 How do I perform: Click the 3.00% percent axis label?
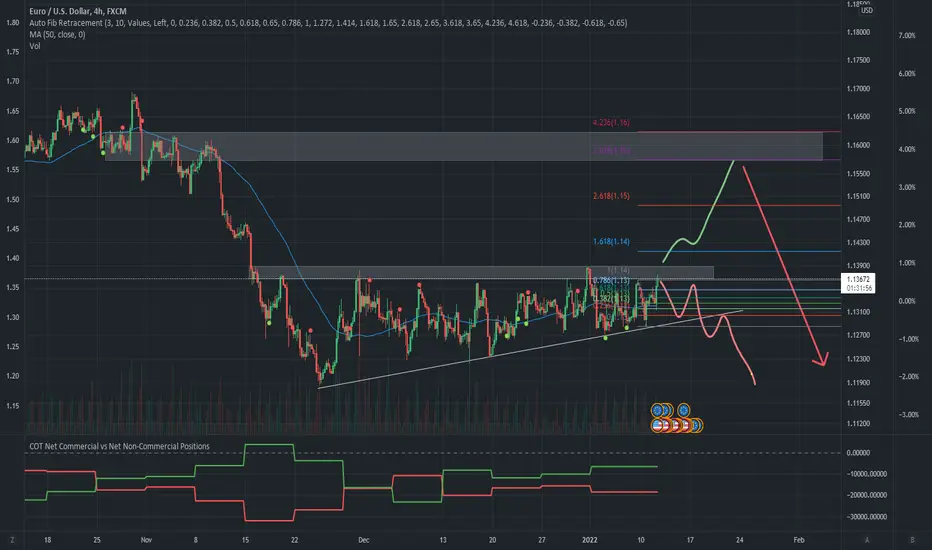(x=907, y=187)
